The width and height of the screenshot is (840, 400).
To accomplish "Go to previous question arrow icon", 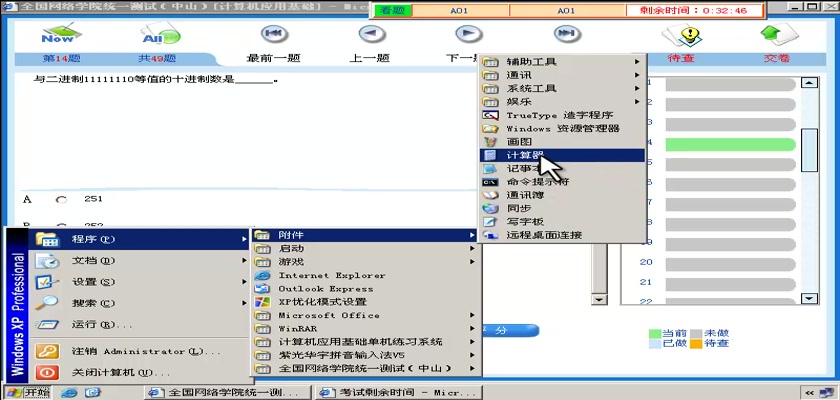I will (372, 34).
